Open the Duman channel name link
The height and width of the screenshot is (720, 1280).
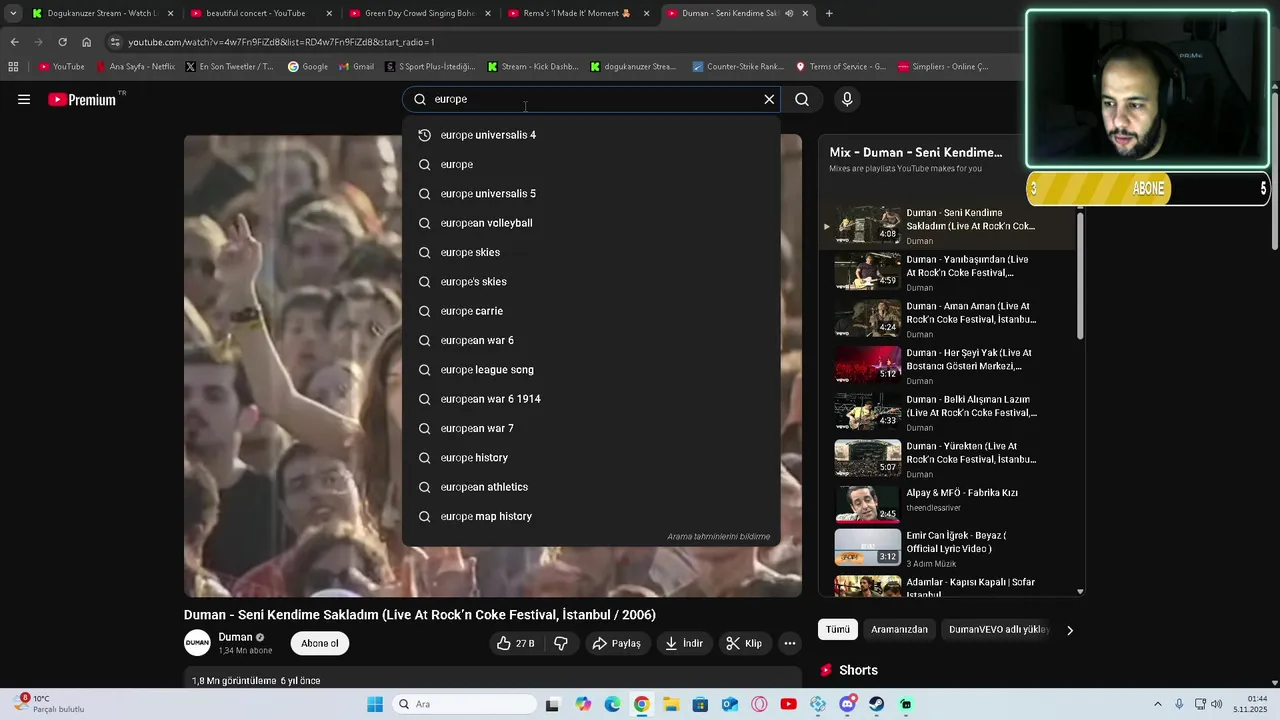pyautogui.click(x=235, y=637)
